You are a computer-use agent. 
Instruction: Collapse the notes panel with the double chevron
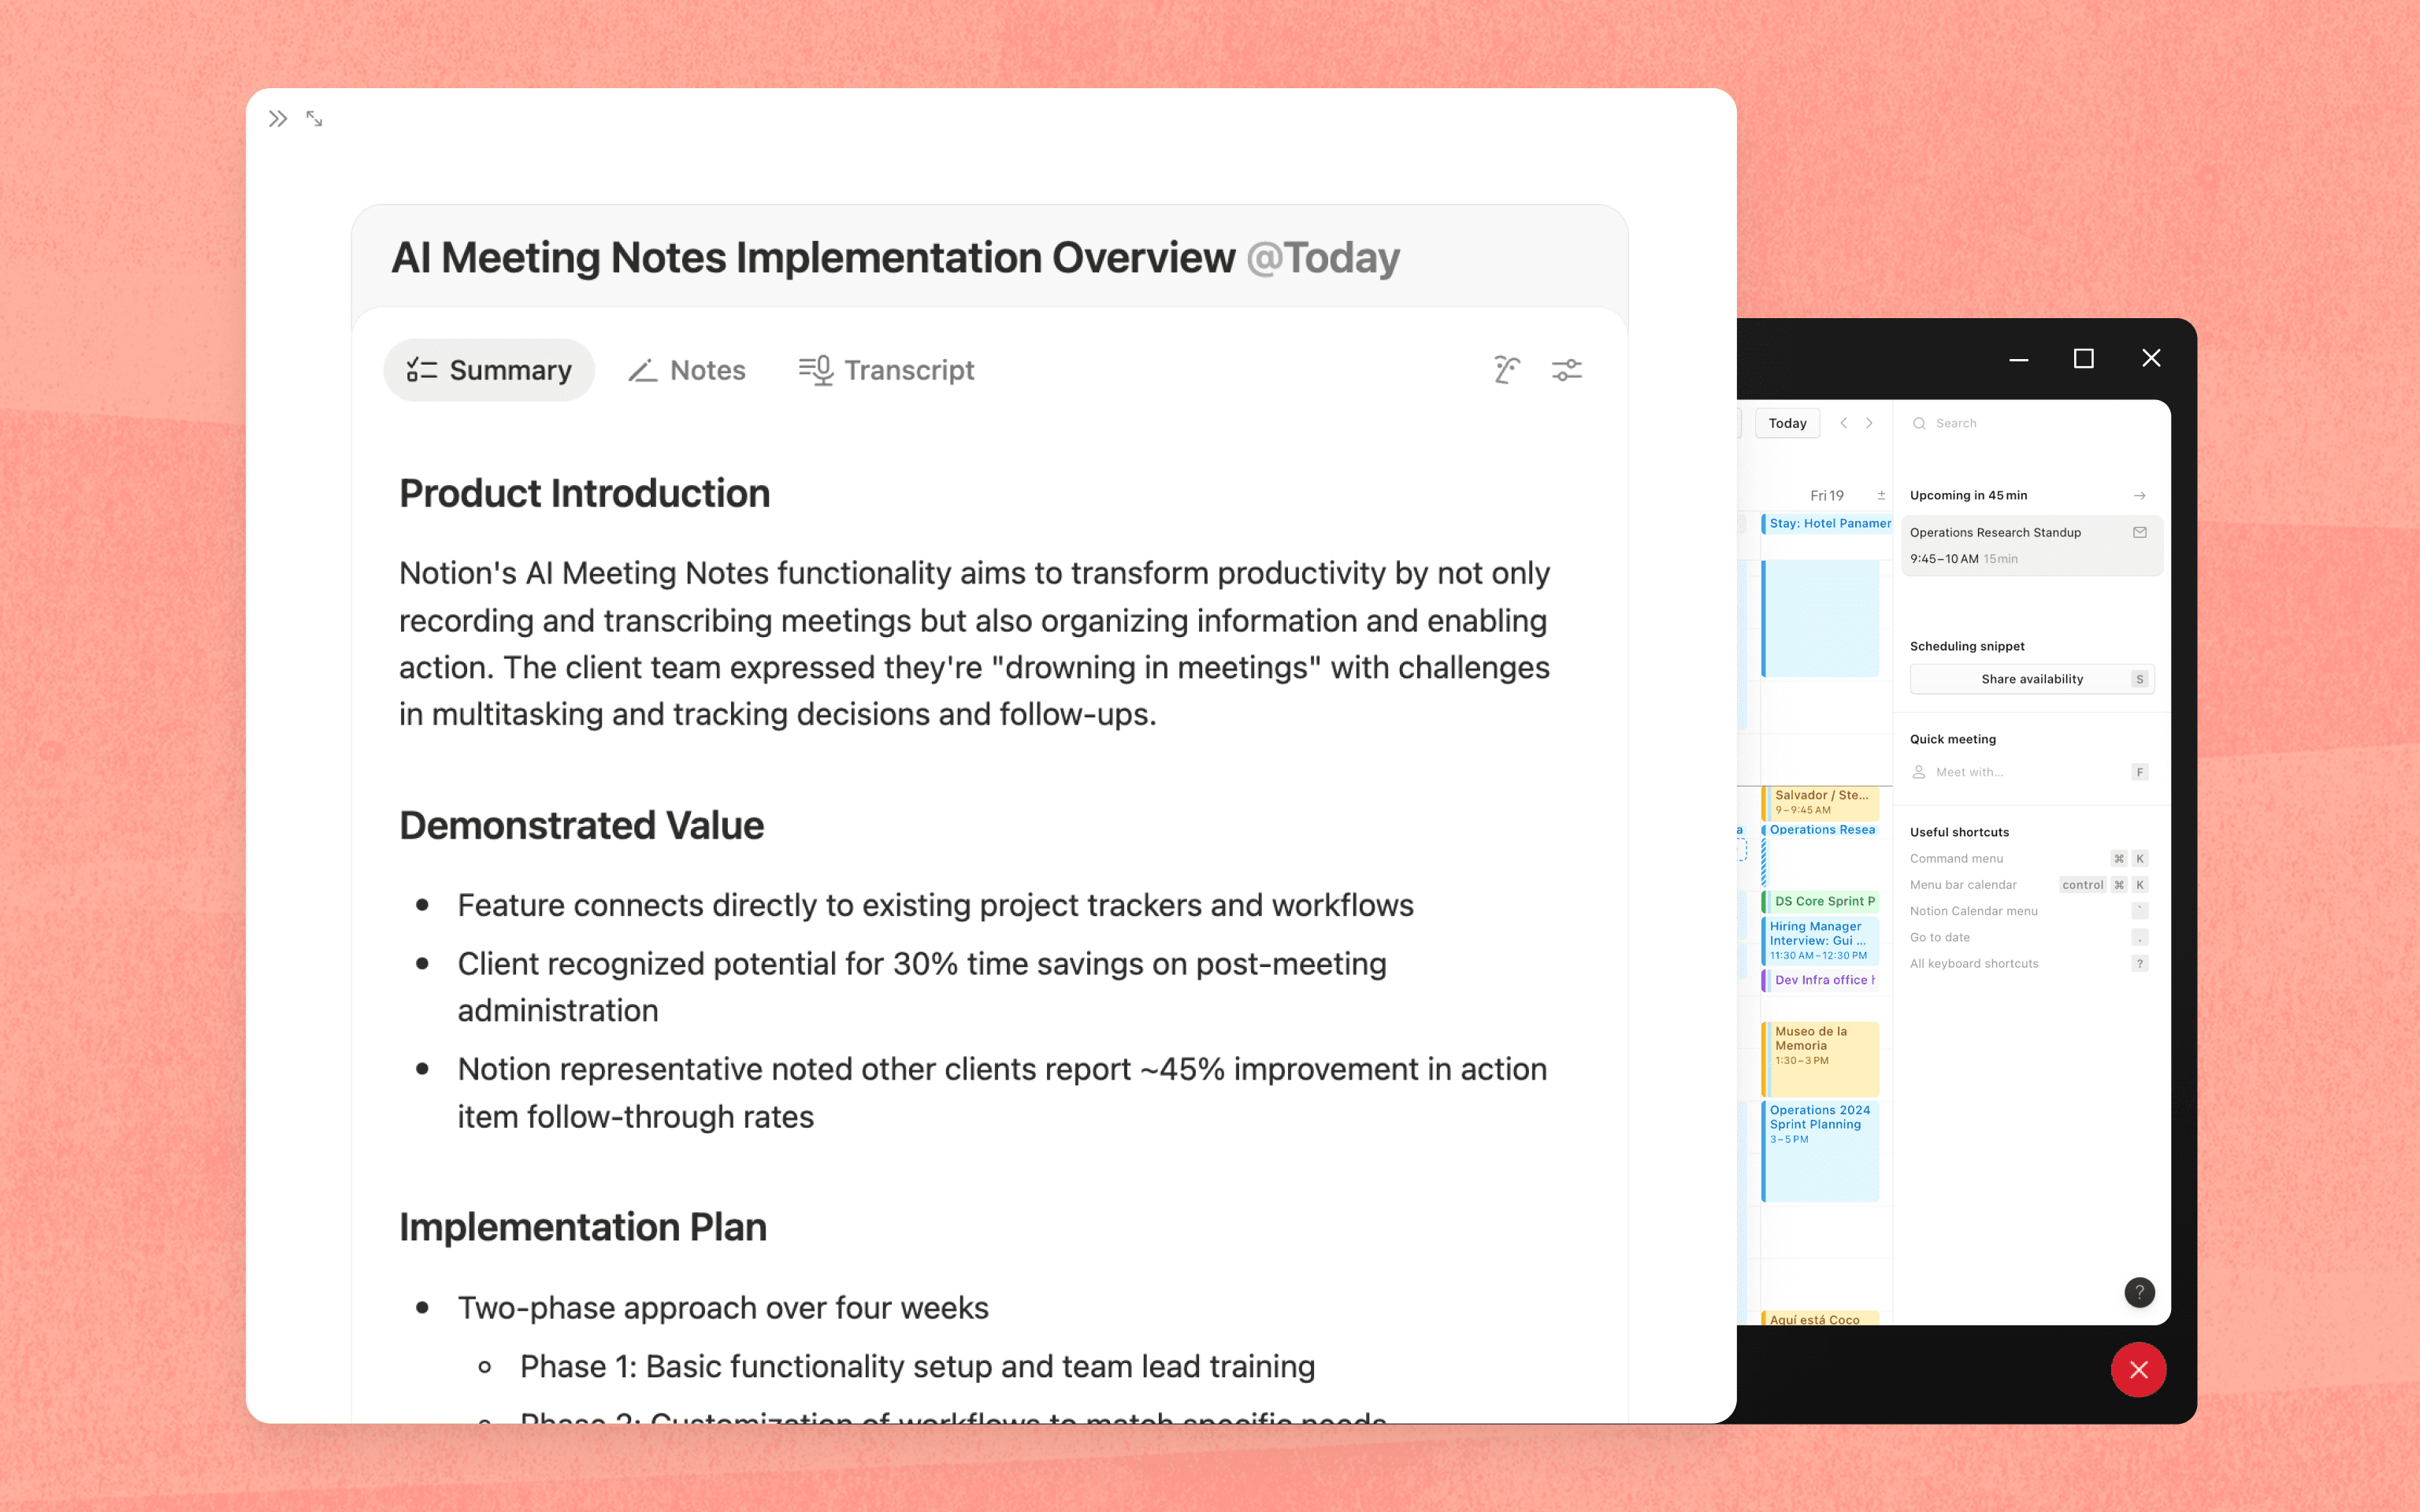(x=277, y=118)
